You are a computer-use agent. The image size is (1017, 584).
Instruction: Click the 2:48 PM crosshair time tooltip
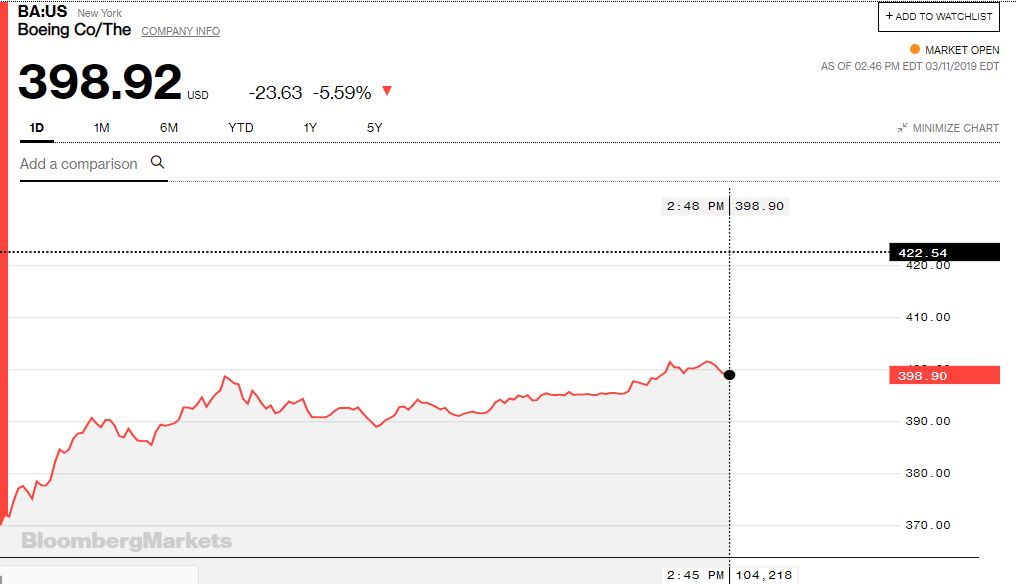[x=695, y=206]
